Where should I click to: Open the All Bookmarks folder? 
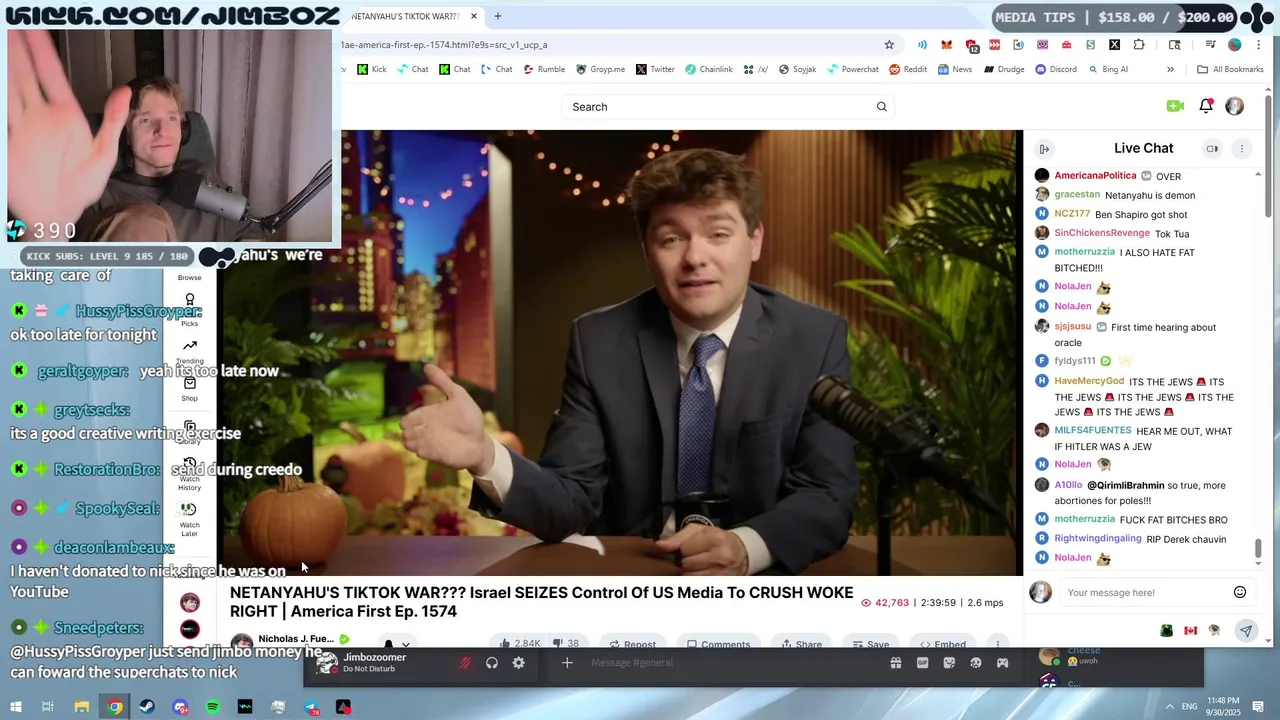tap(1231, 70)
